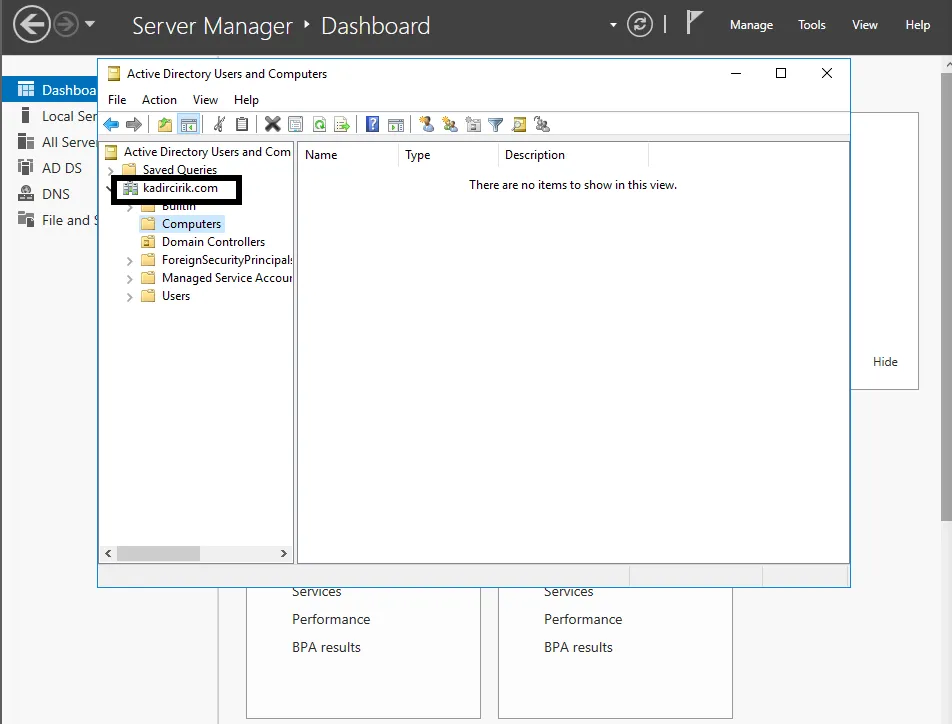Toggle Show/Hide Action Pane icon
Screen dimensions: 952x724
pos(396,125)
